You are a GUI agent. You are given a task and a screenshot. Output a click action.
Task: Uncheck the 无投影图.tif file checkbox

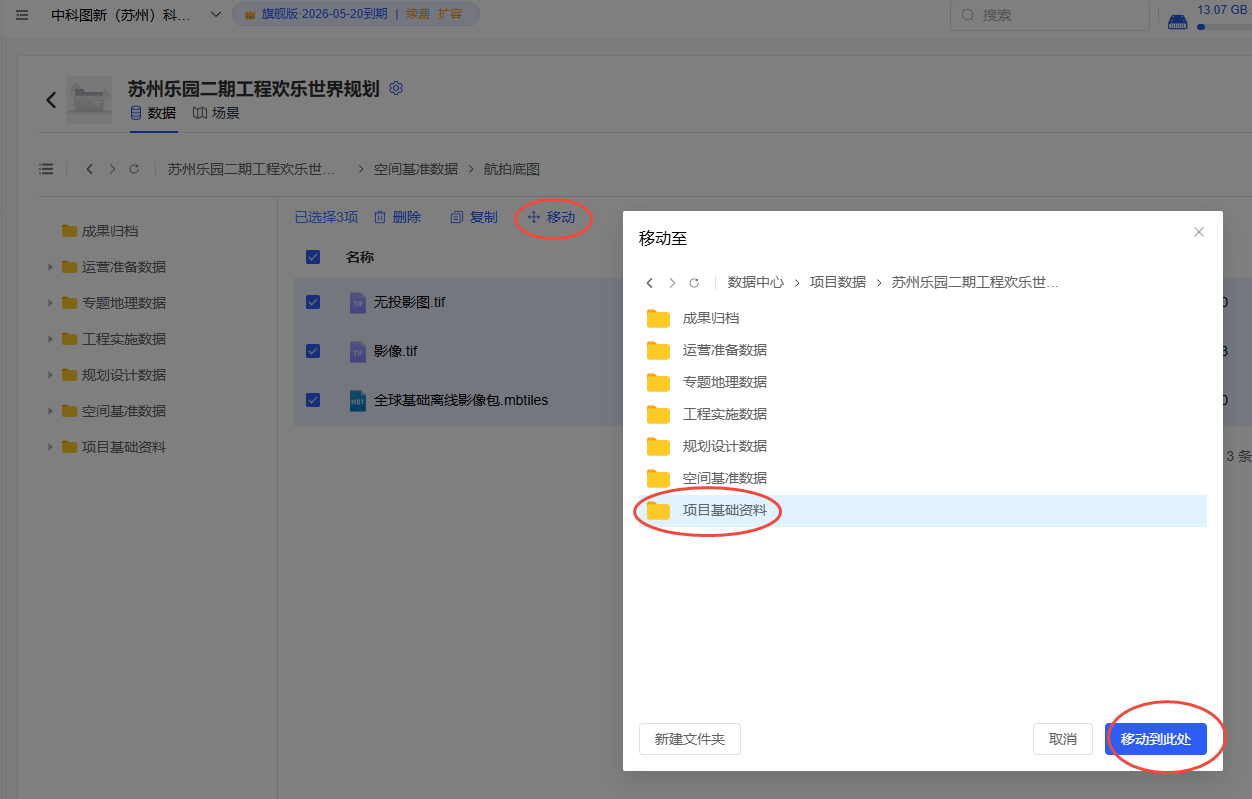(313, 302)
